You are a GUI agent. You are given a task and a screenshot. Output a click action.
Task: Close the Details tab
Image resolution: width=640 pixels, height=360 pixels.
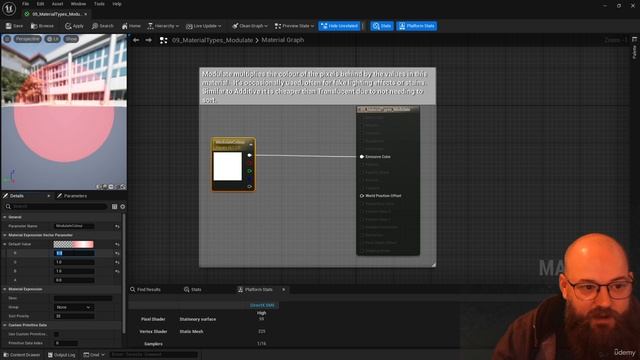tap(49, 196)
